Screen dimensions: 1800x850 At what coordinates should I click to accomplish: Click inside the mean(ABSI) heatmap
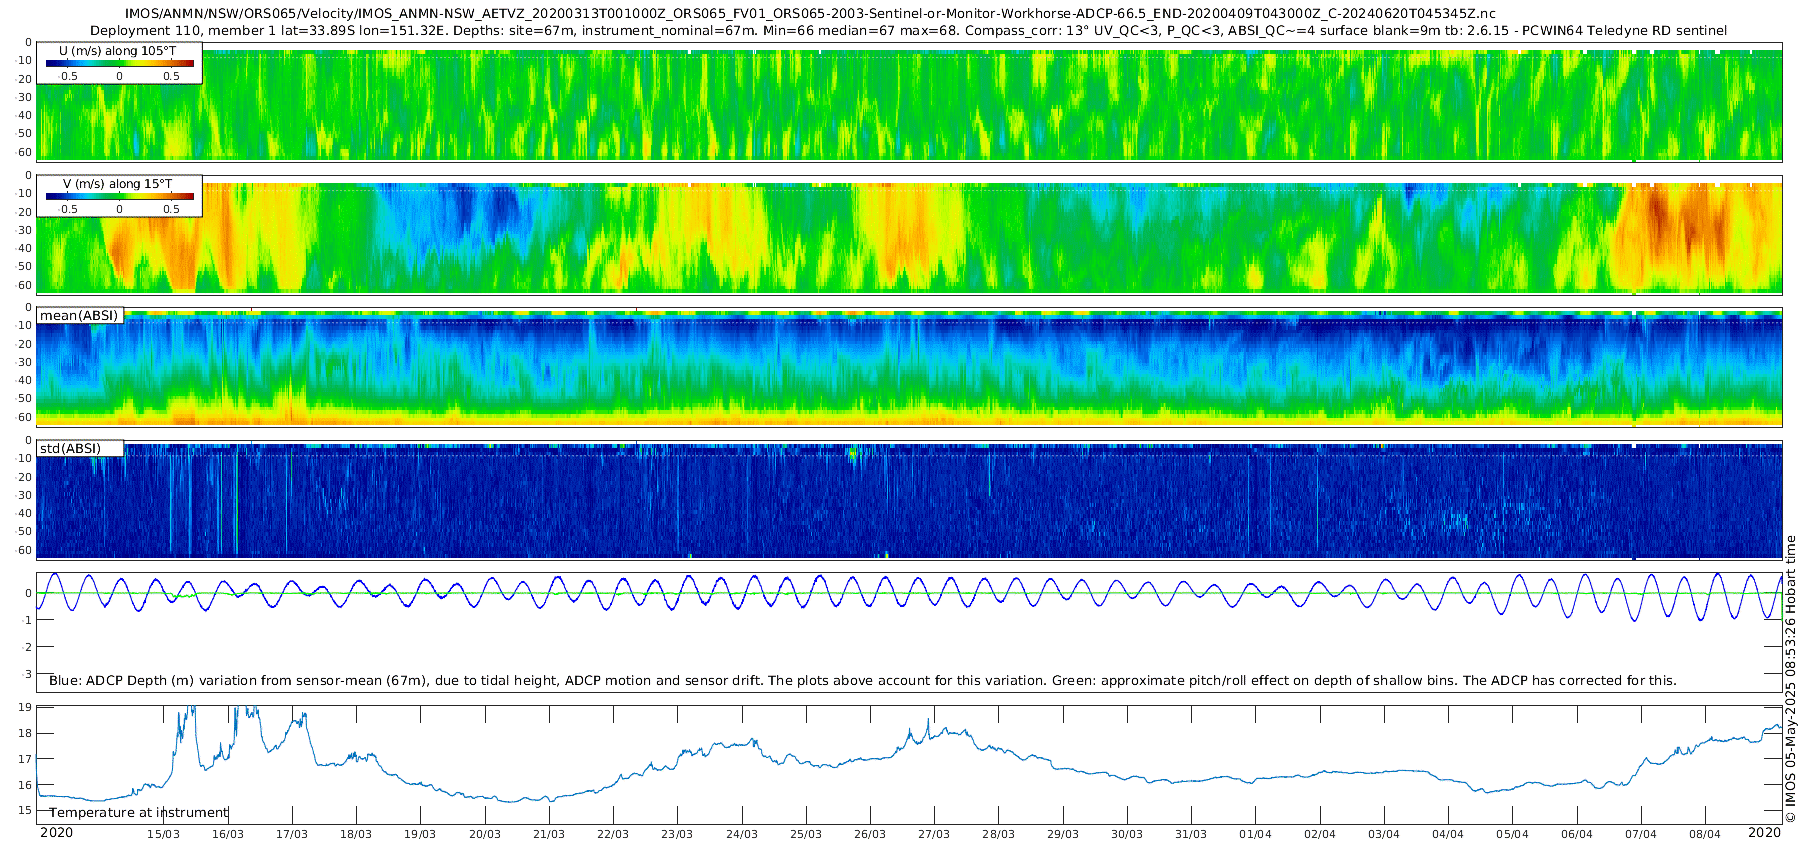coord(909,369)
